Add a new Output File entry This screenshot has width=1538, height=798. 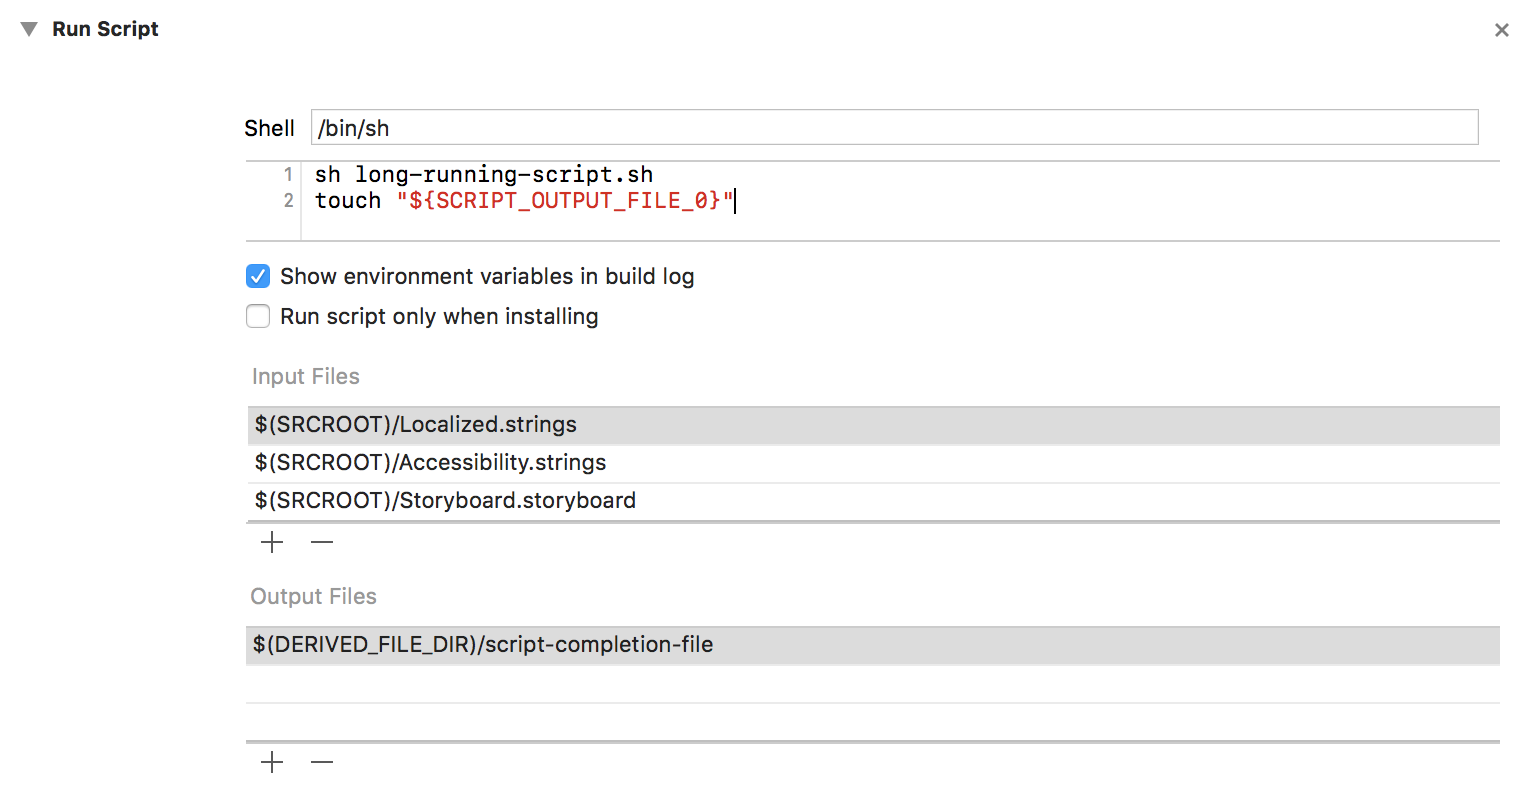click(x=270, y=761)
